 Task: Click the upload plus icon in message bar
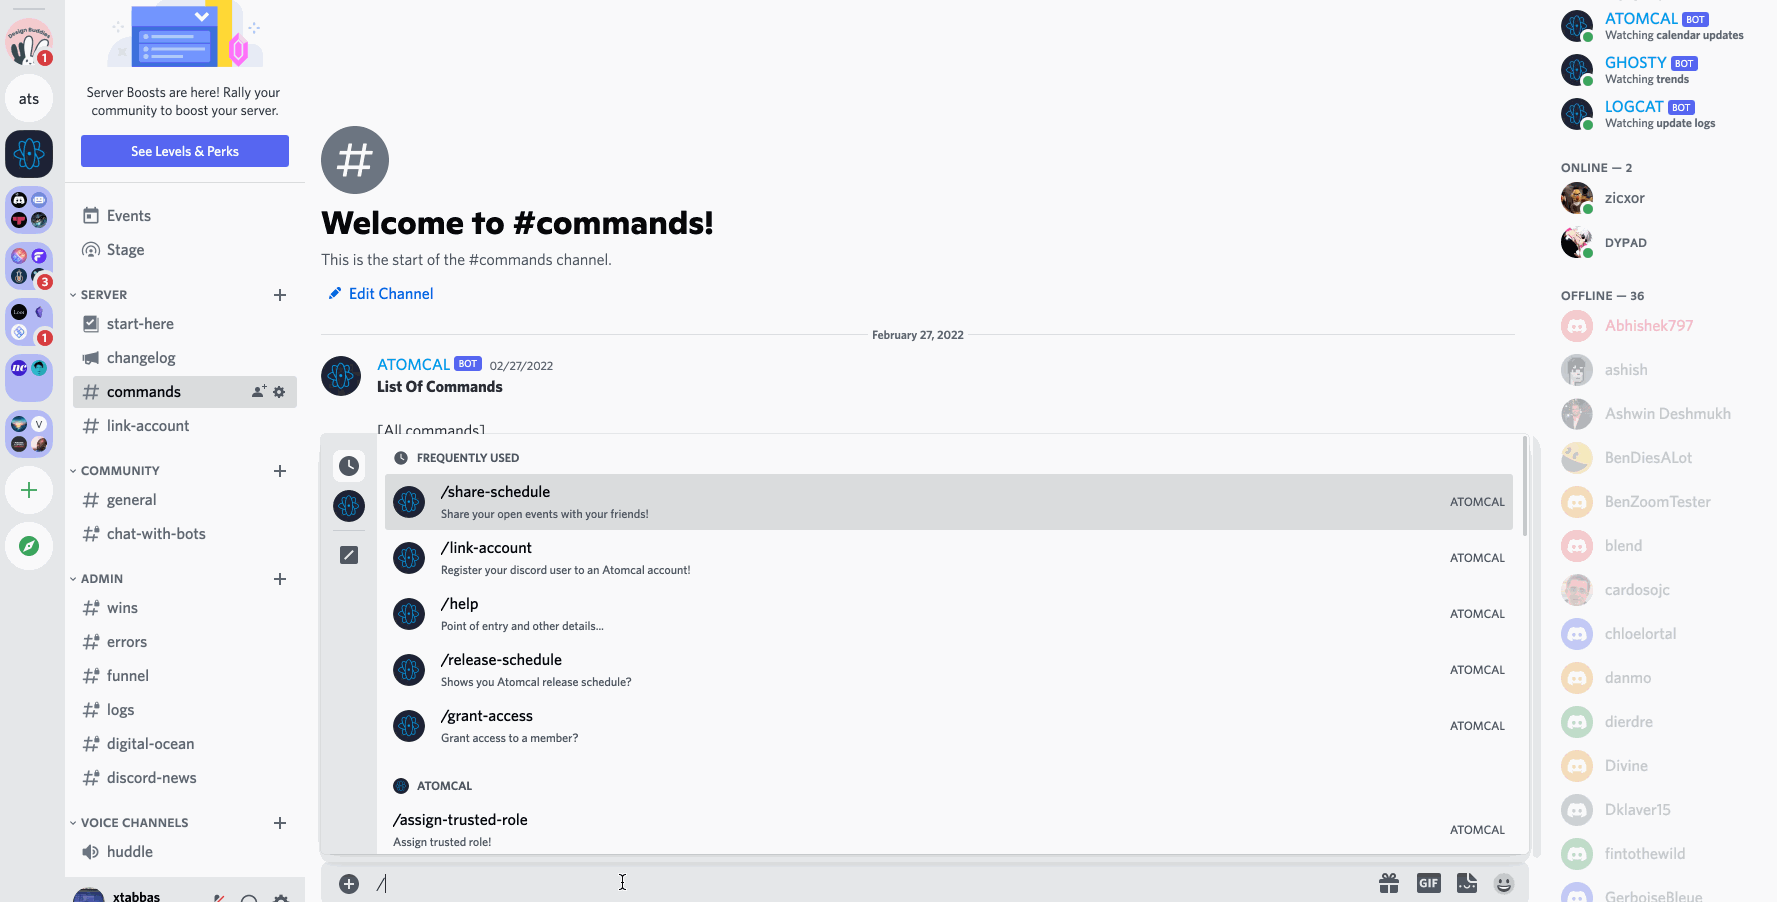(349, 884)
